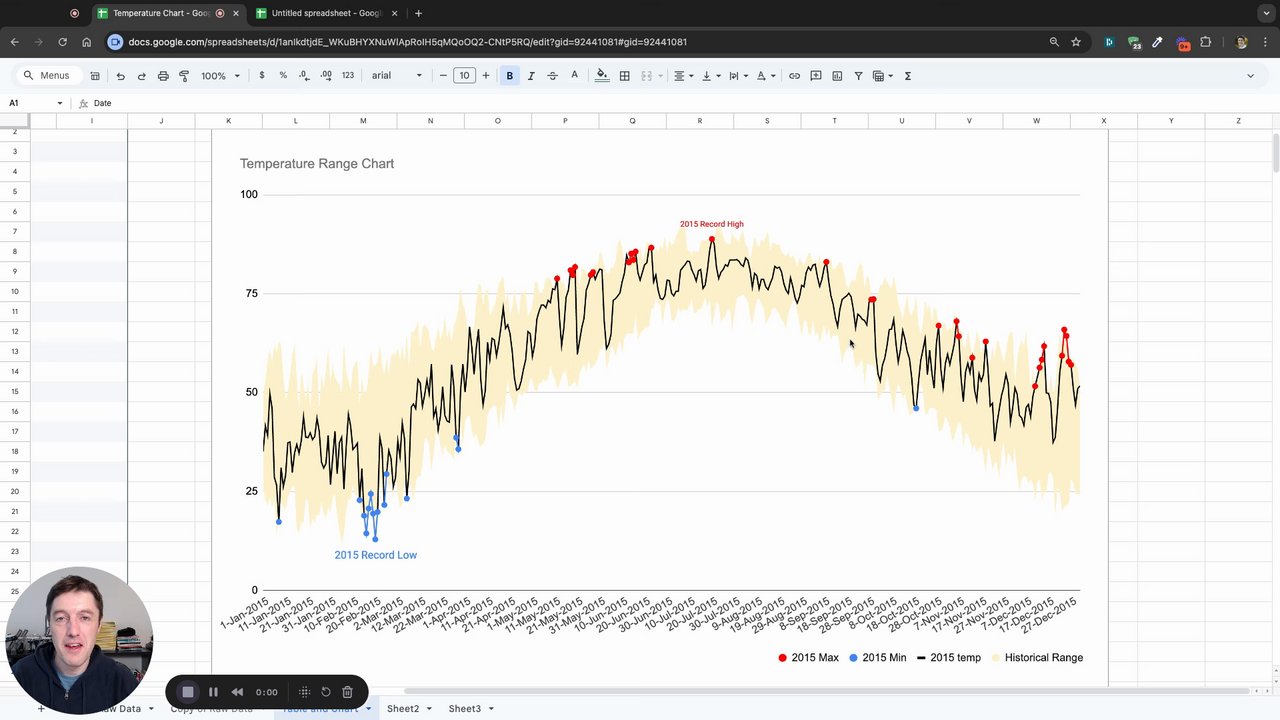Open the 123 more formats menu
This screenshot has height=720, width=1280.
(348, 76)
